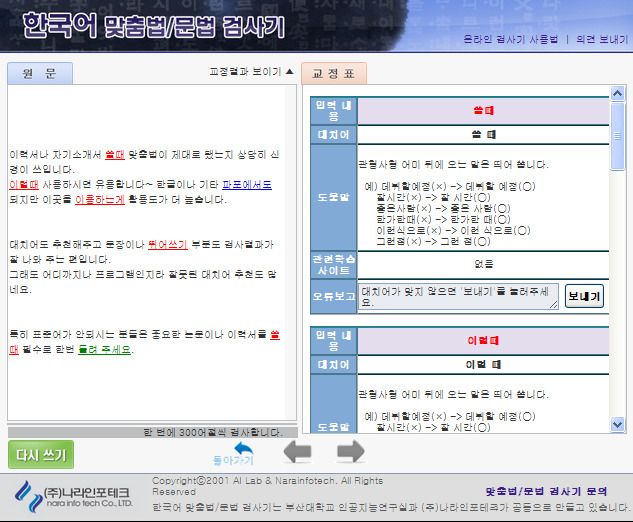
Task: Click example line 좋은사람(×) -> 좋은 사람(○)
Action: (x=443, y=208)
